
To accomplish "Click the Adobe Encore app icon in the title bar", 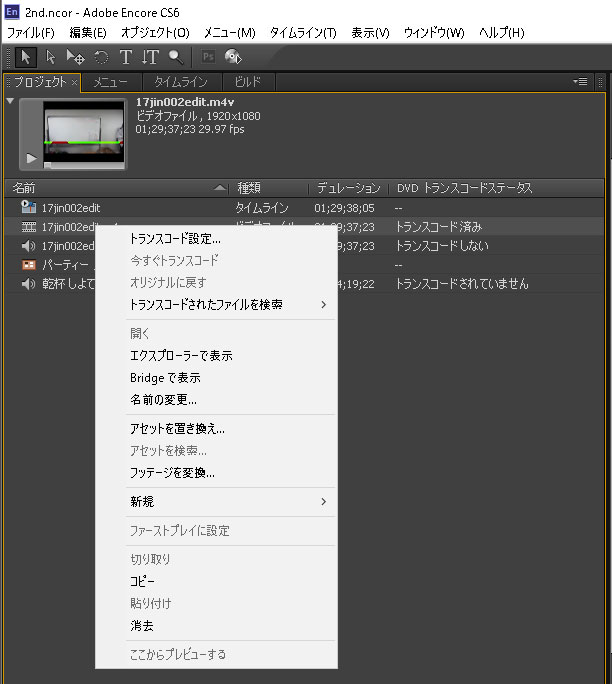I will tap(11, 12).
